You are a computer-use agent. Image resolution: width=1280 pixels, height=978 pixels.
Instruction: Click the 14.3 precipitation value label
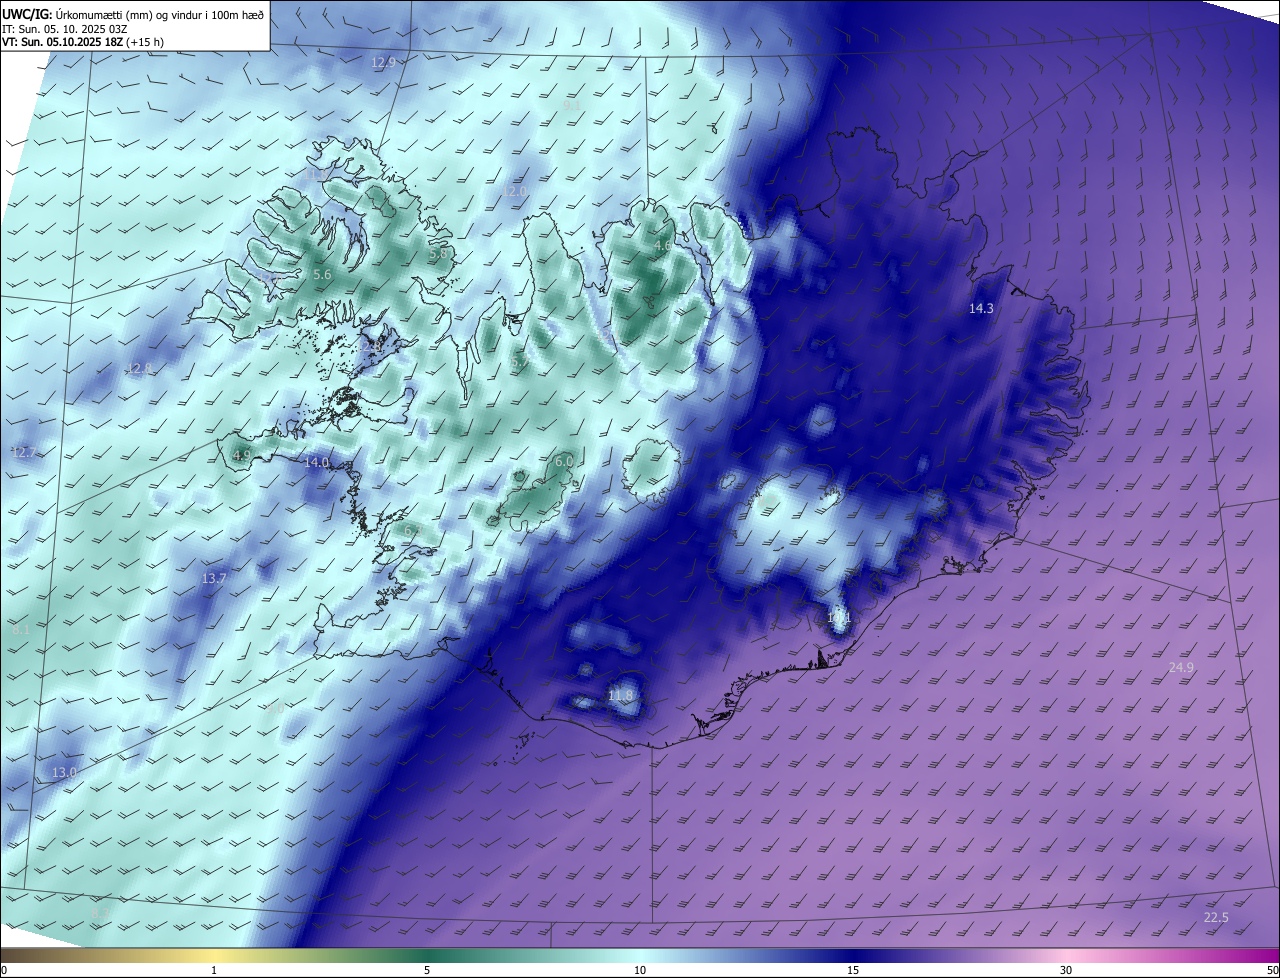[981, 309]
